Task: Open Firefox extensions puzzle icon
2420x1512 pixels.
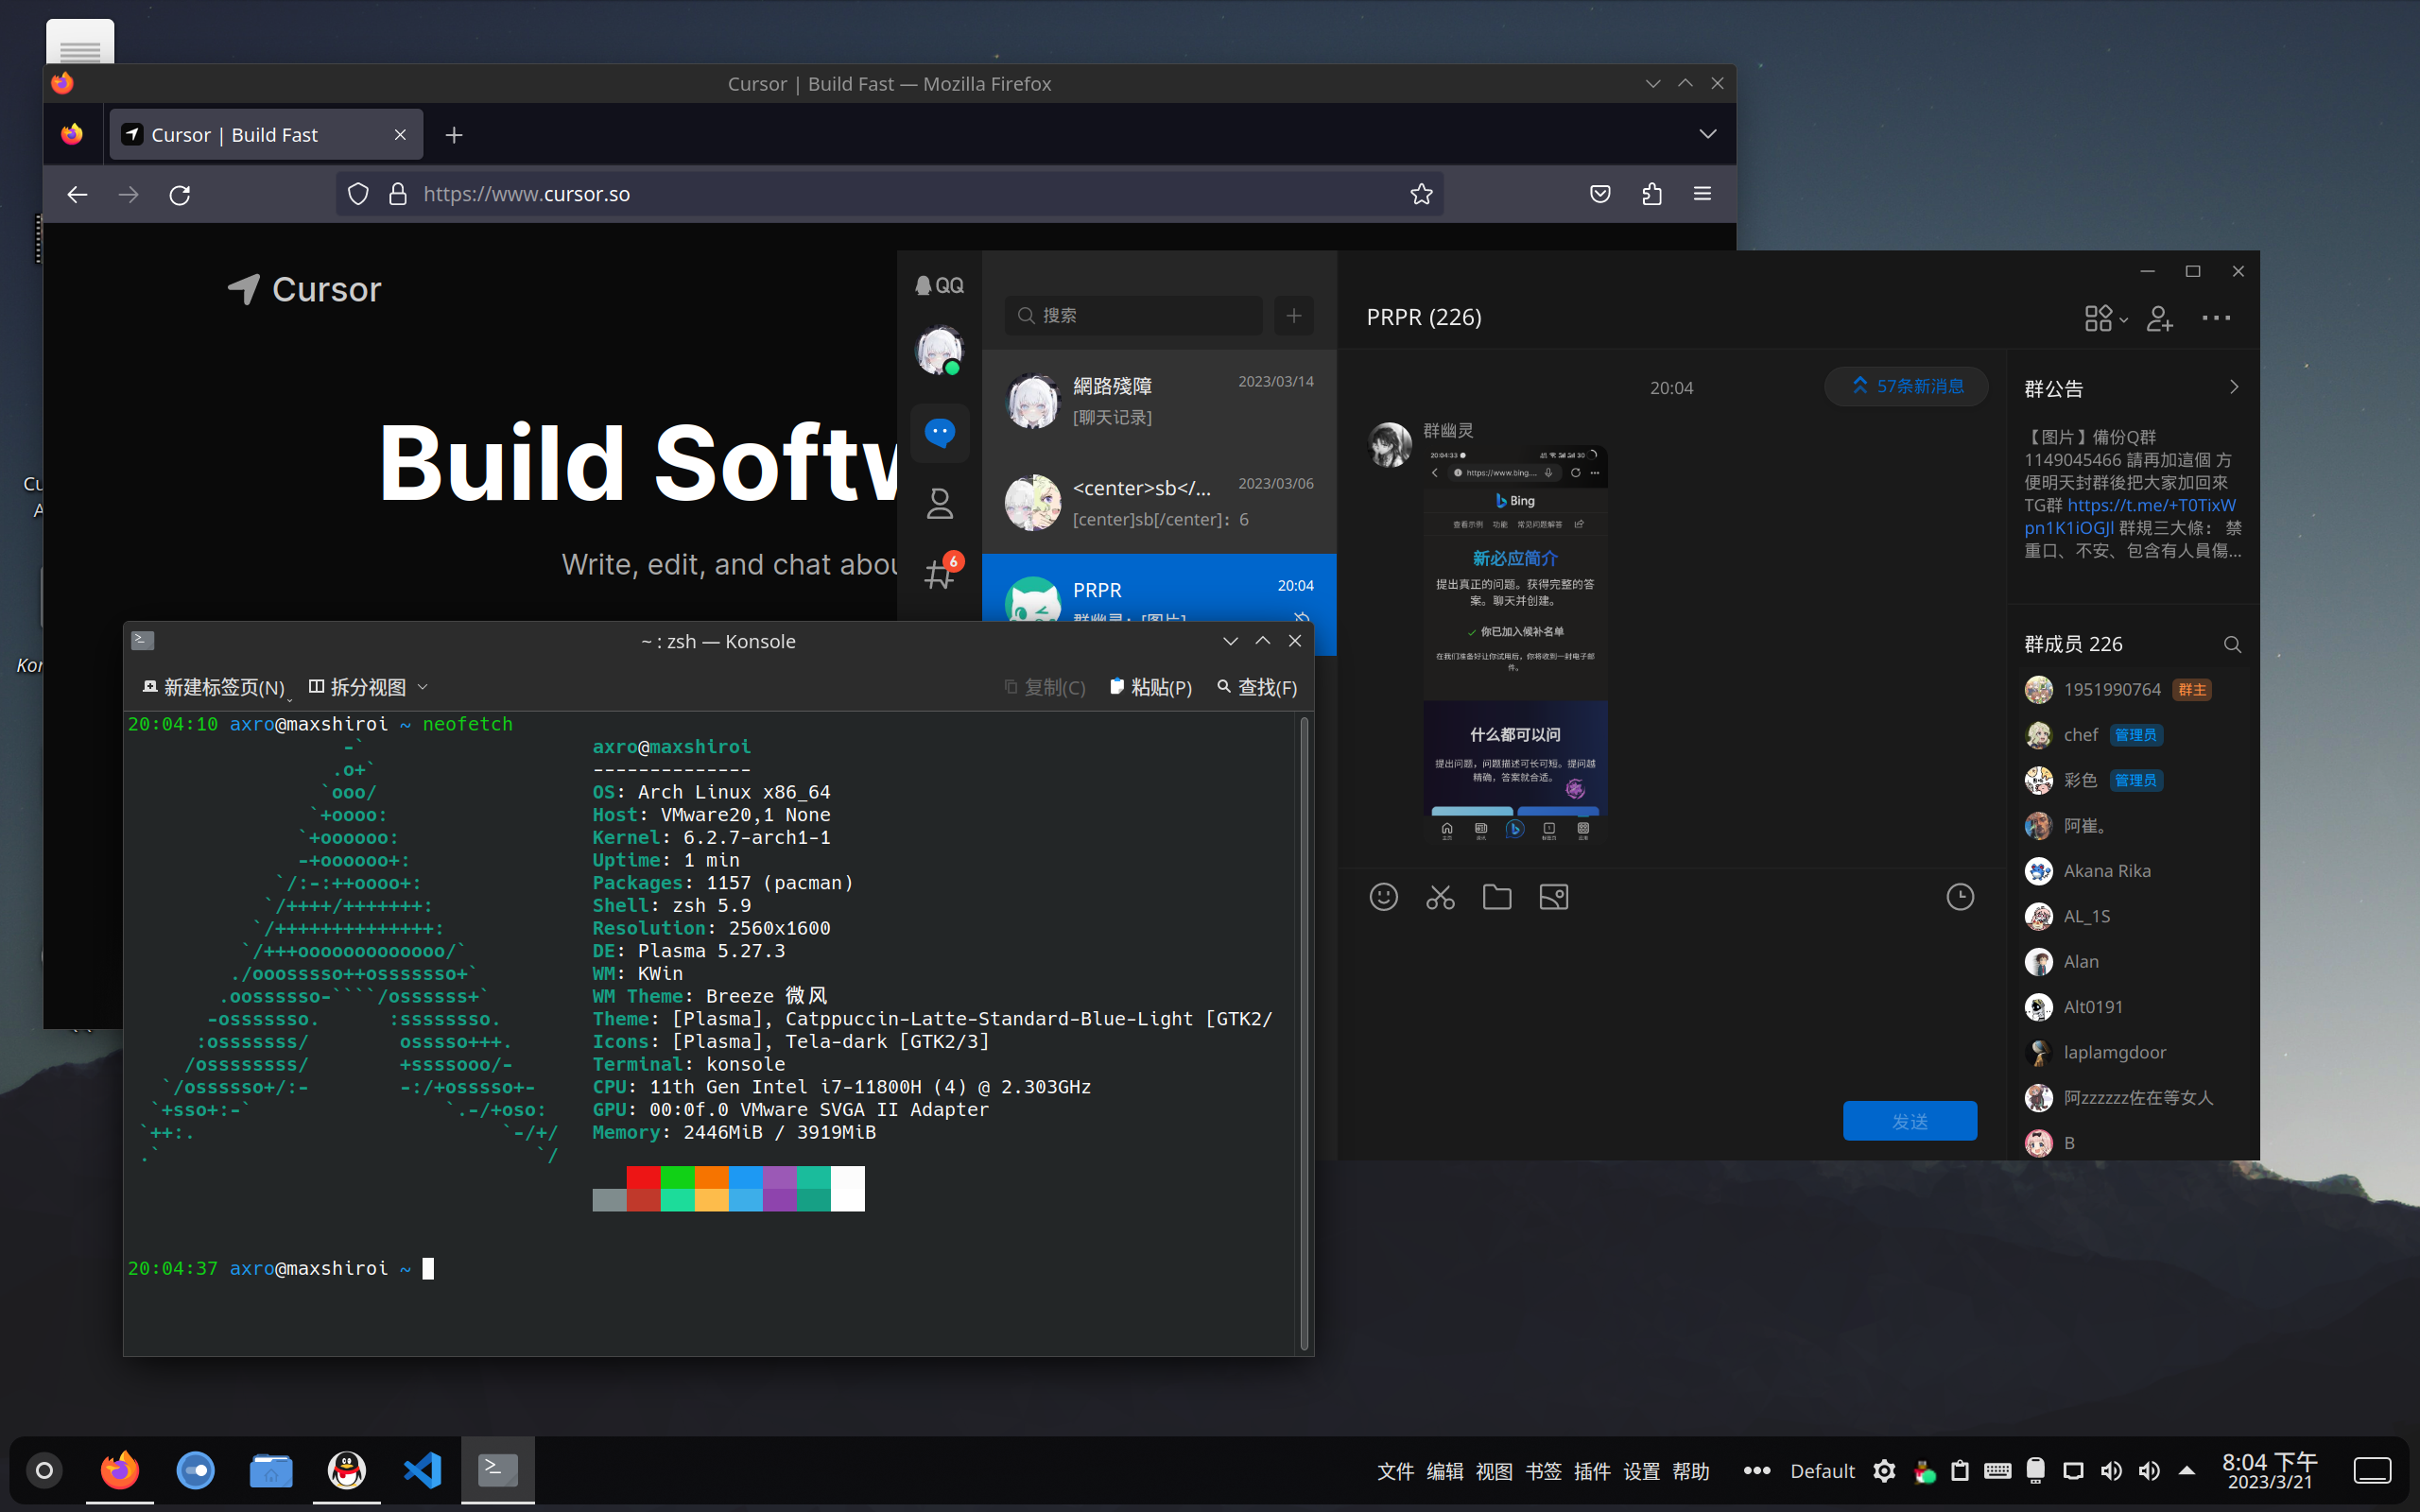Action: [x=1651, y=194]
